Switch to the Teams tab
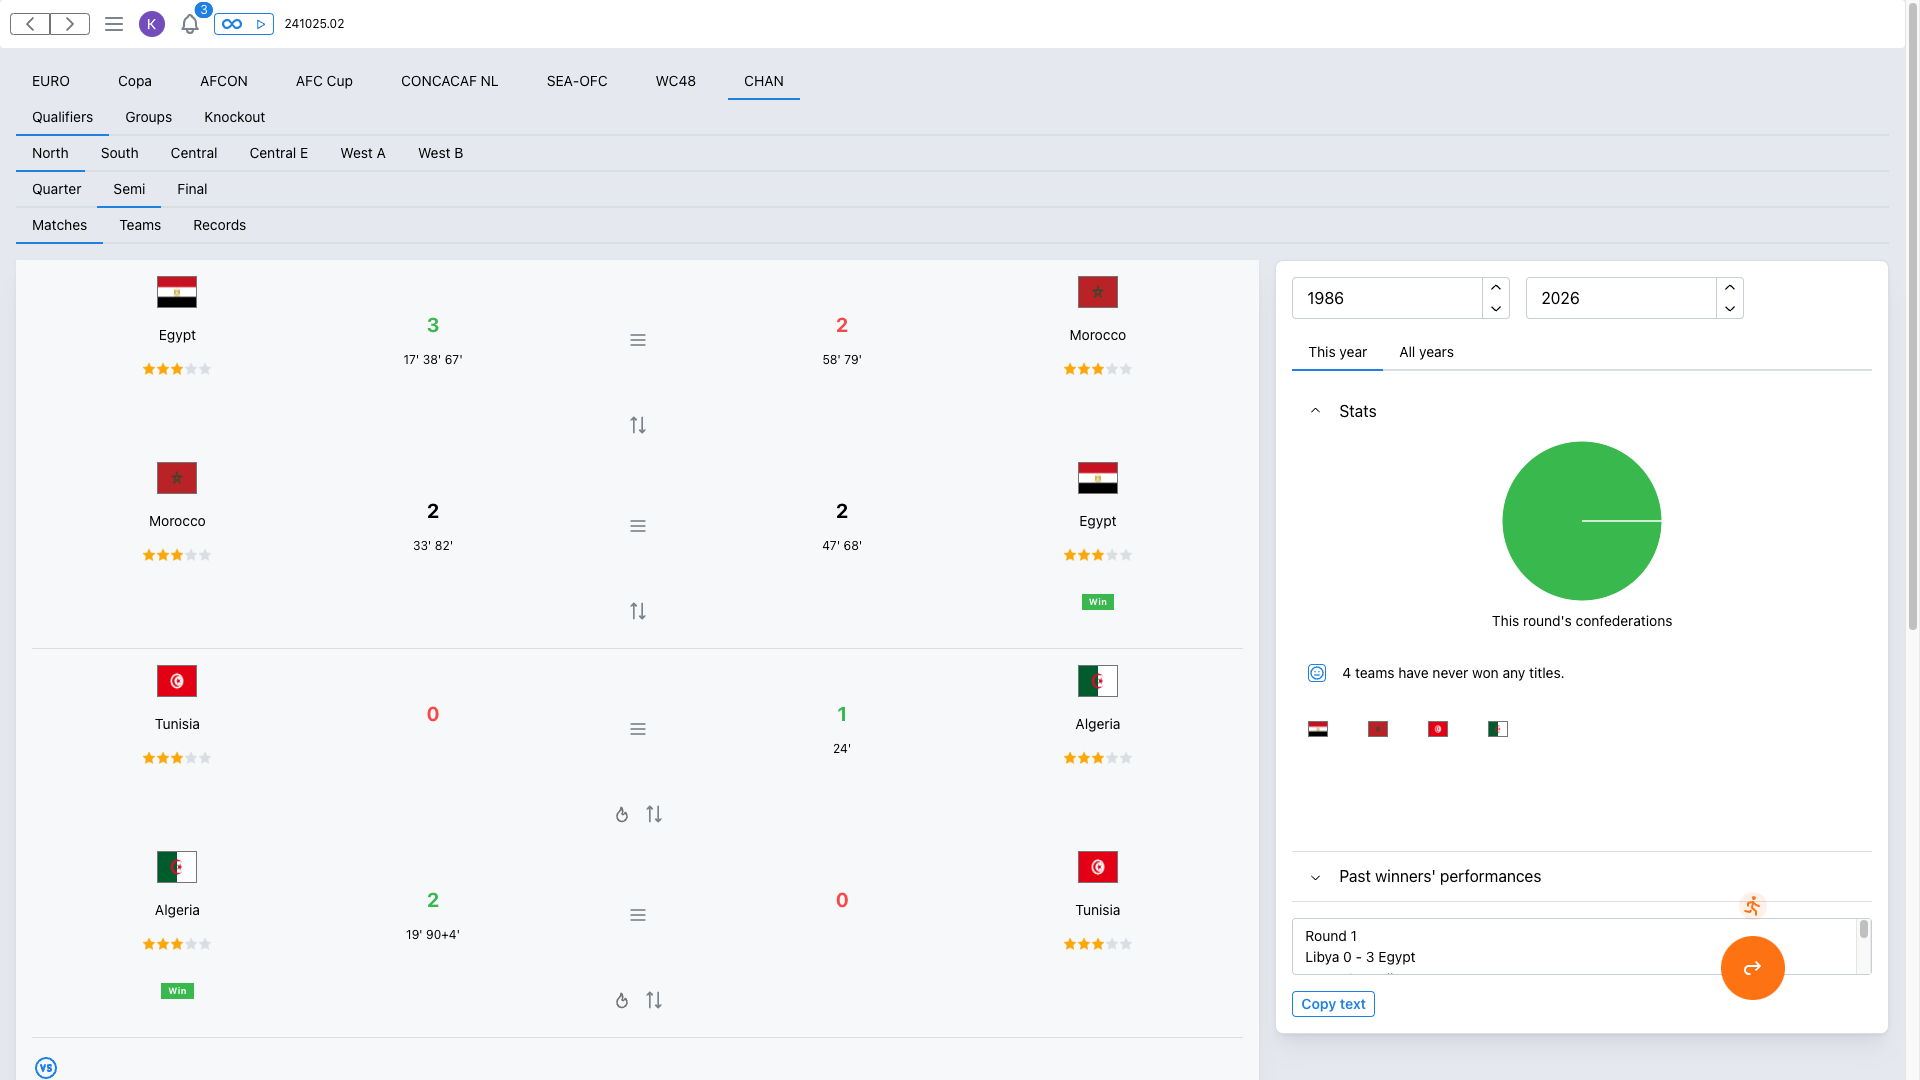The image size is (1920, 1080). [x=140, y=225]
